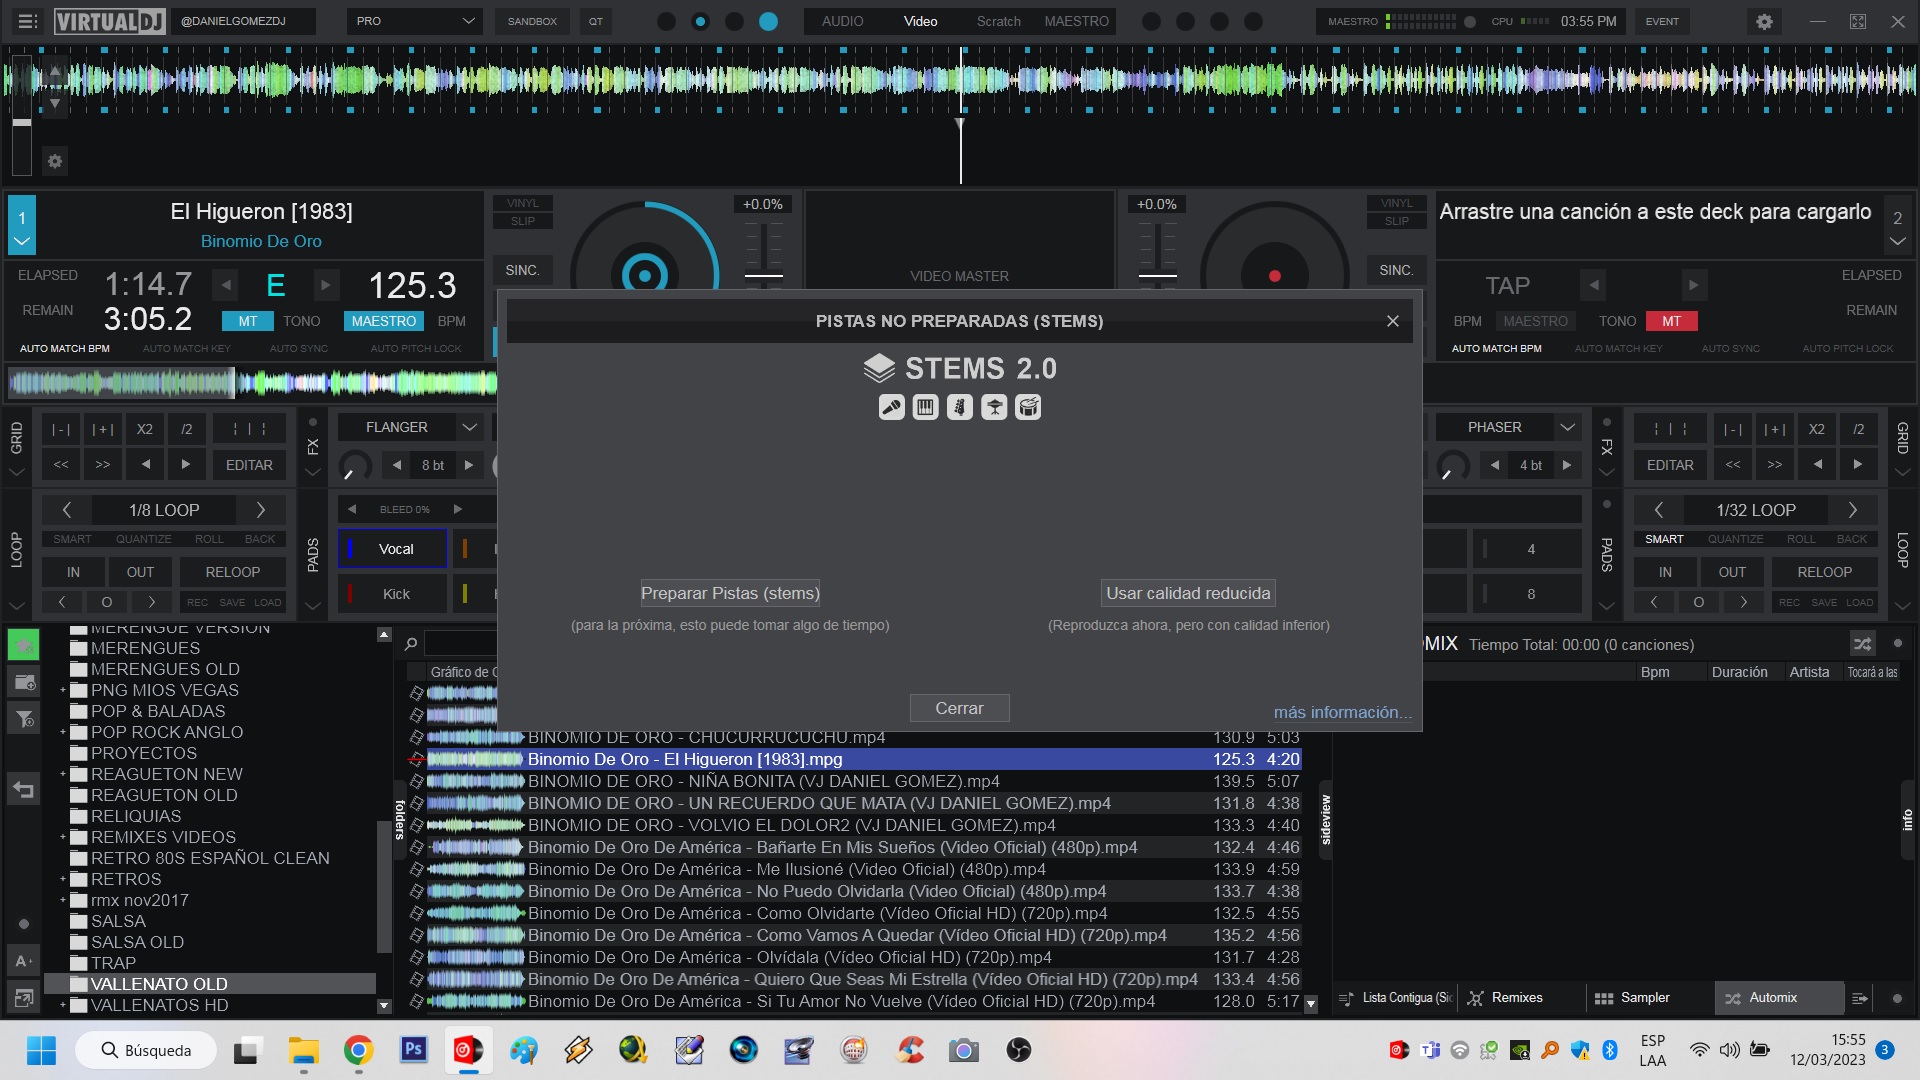Select the hi-hat stem icon
Image resolution: width=1920 pixels, height=1080 pixels.
993,407
